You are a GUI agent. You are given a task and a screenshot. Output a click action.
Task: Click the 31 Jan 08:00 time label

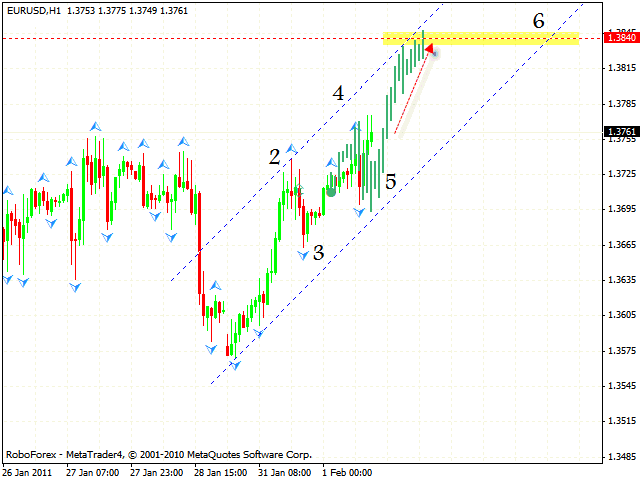(x=284, y=473)
